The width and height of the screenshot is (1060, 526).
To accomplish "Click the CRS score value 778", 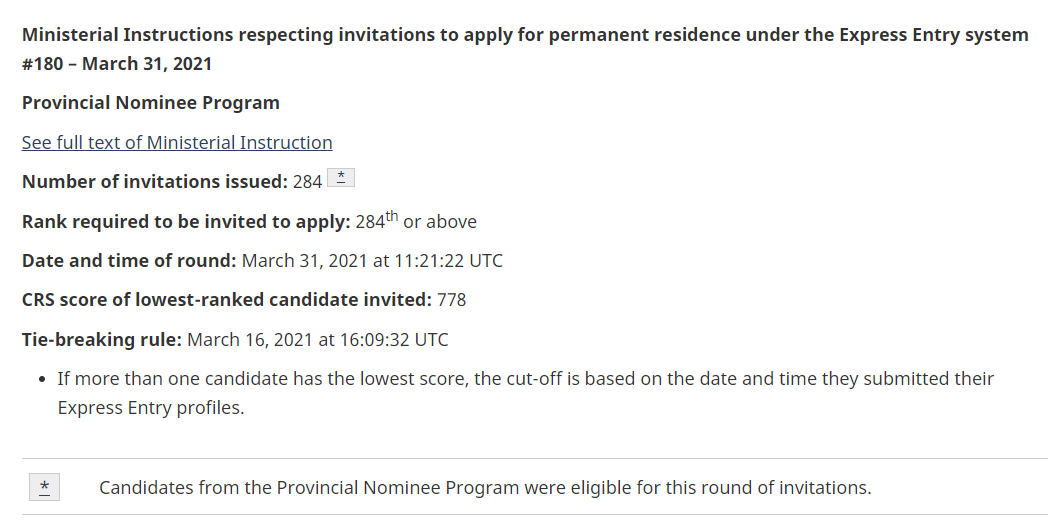I will click(x=452, y=300).
